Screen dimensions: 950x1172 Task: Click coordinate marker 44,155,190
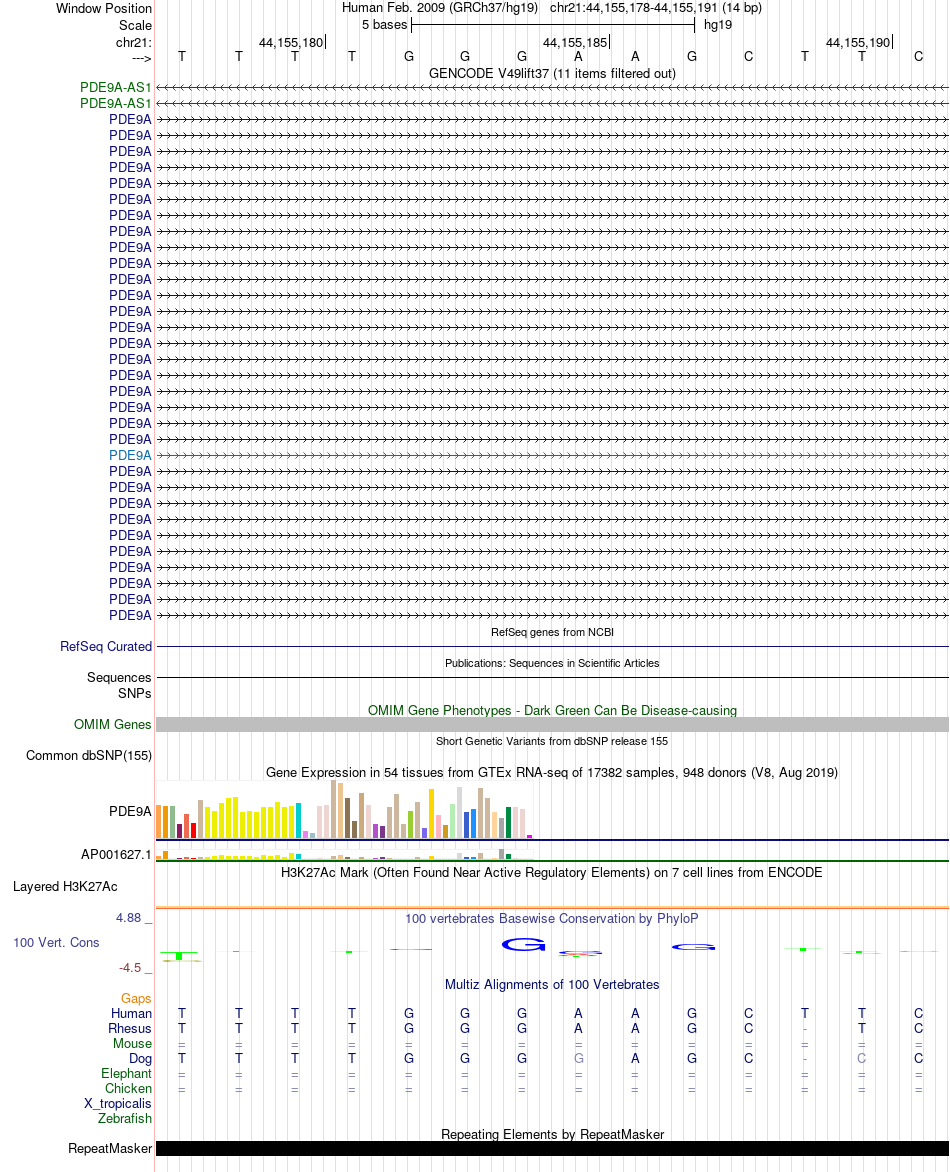coord(858,43)
